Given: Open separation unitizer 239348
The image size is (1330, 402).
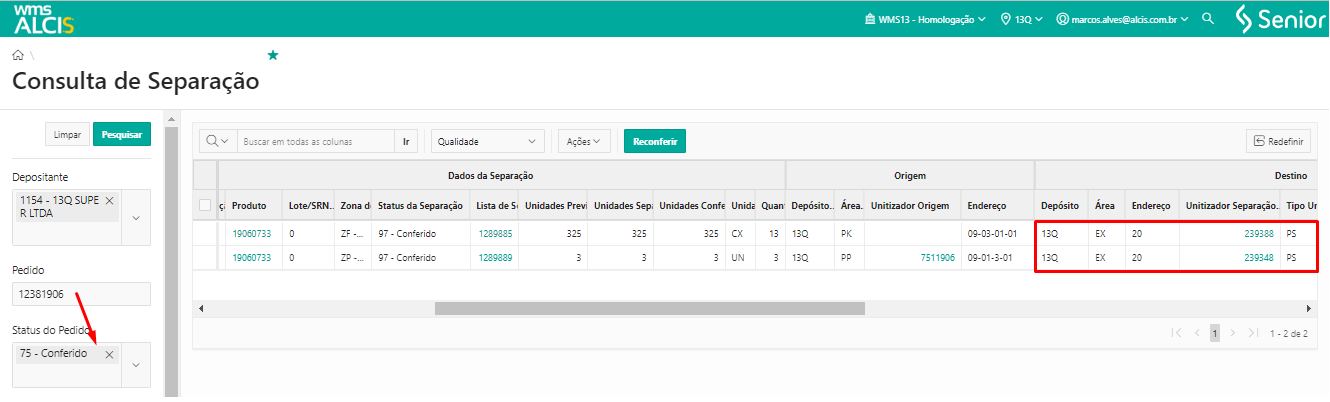Looking at the screenshot, I should [x=1259, y=257].
